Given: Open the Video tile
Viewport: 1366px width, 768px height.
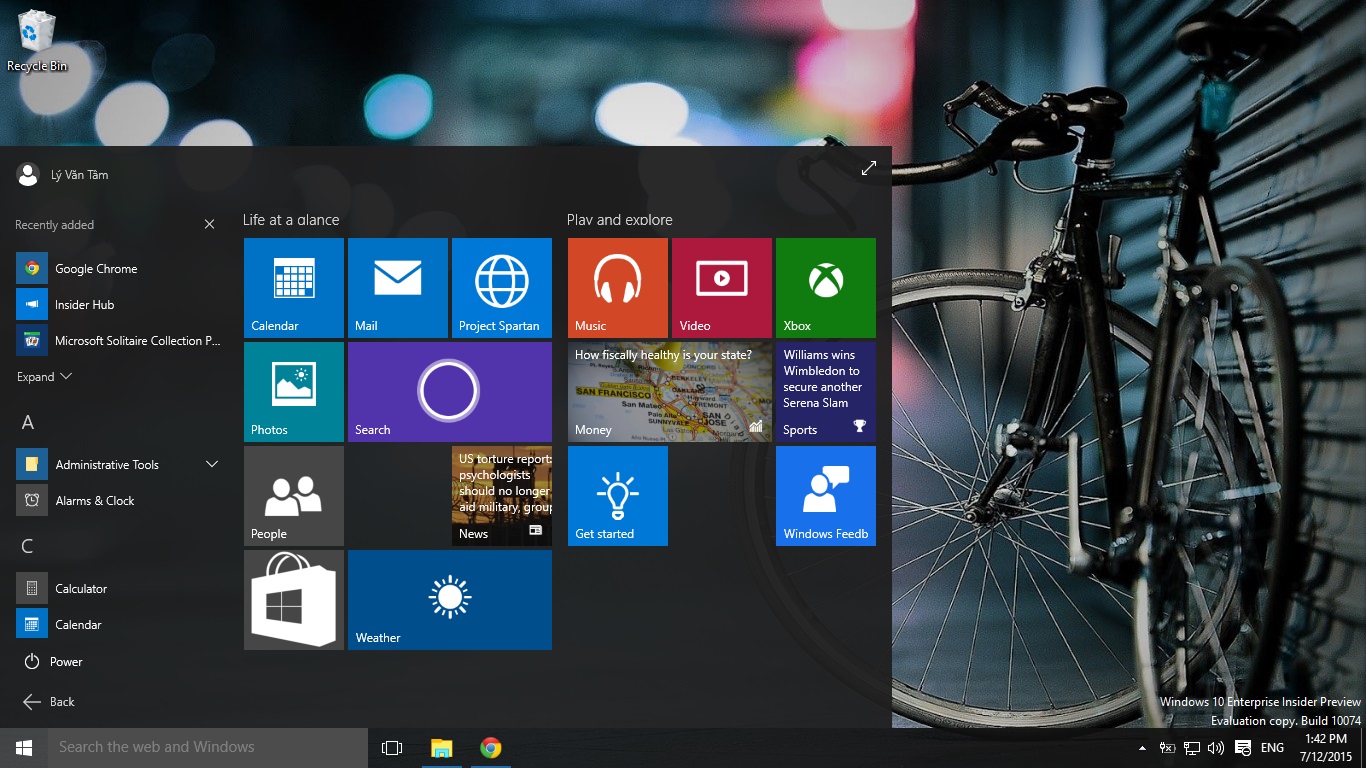Looking at the screenshot, I should (722, 288).
